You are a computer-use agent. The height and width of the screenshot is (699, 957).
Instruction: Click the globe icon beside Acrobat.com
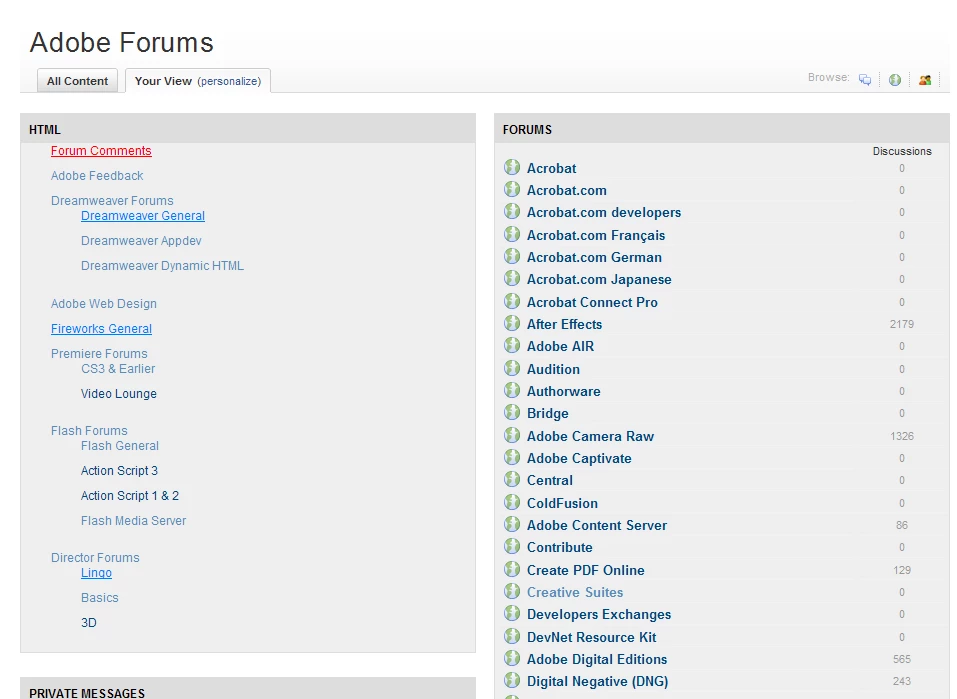point(512,189)
